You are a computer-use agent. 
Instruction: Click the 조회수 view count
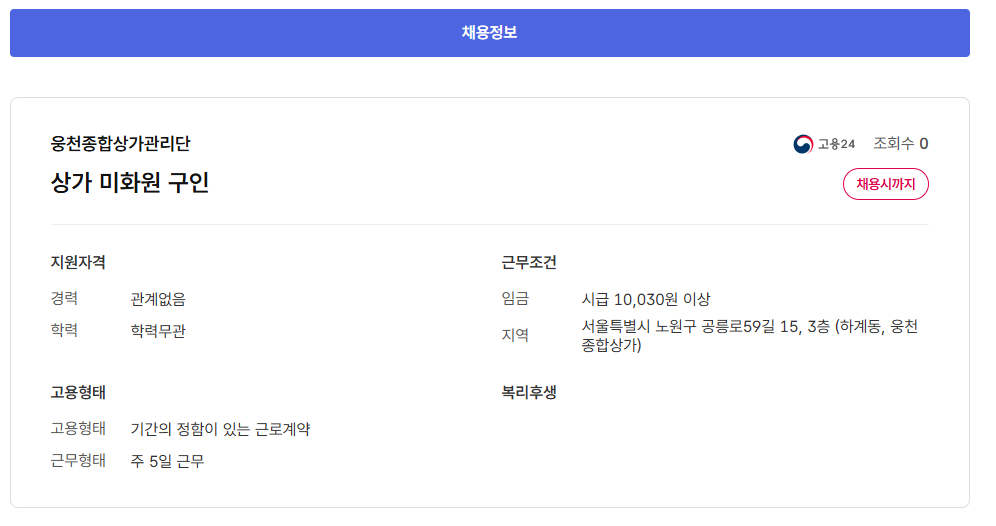(x=900, y=144)
